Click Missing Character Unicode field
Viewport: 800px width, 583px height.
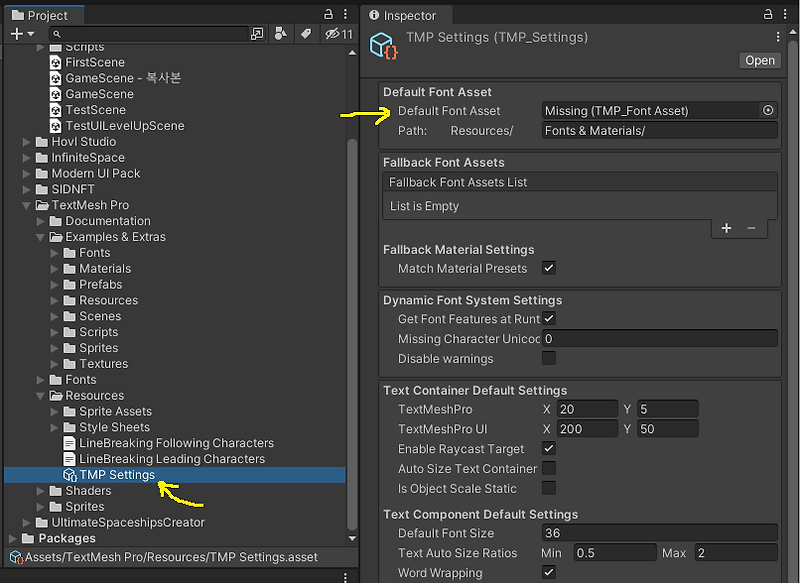pos(660,339)
